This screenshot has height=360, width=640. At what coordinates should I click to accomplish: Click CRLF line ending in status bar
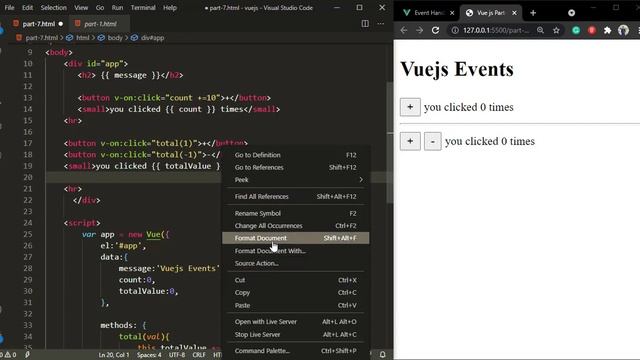pos(199,355)
